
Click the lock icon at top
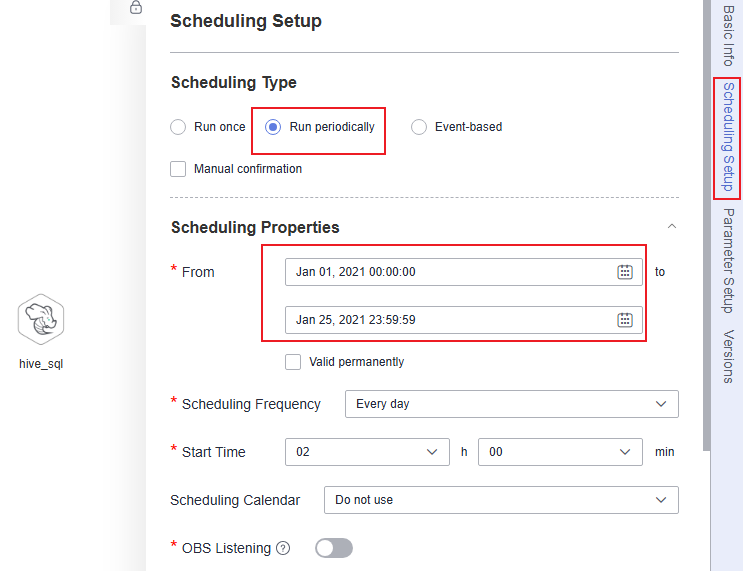click(136, 7)
